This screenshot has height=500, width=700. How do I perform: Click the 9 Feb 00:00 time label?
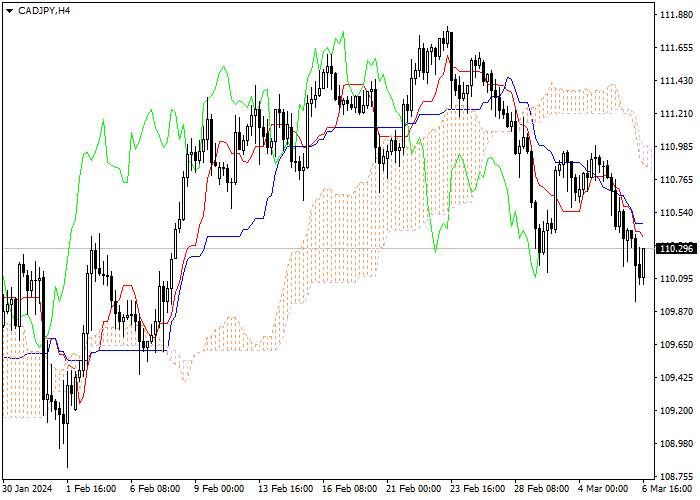(x=220, y=489)
